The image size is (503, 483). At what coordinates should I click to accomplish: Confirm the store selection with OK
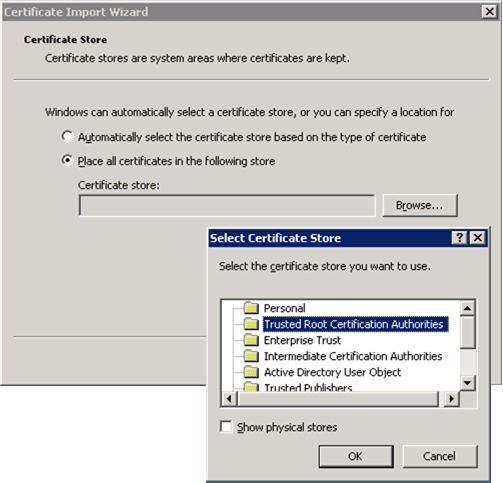356,456
